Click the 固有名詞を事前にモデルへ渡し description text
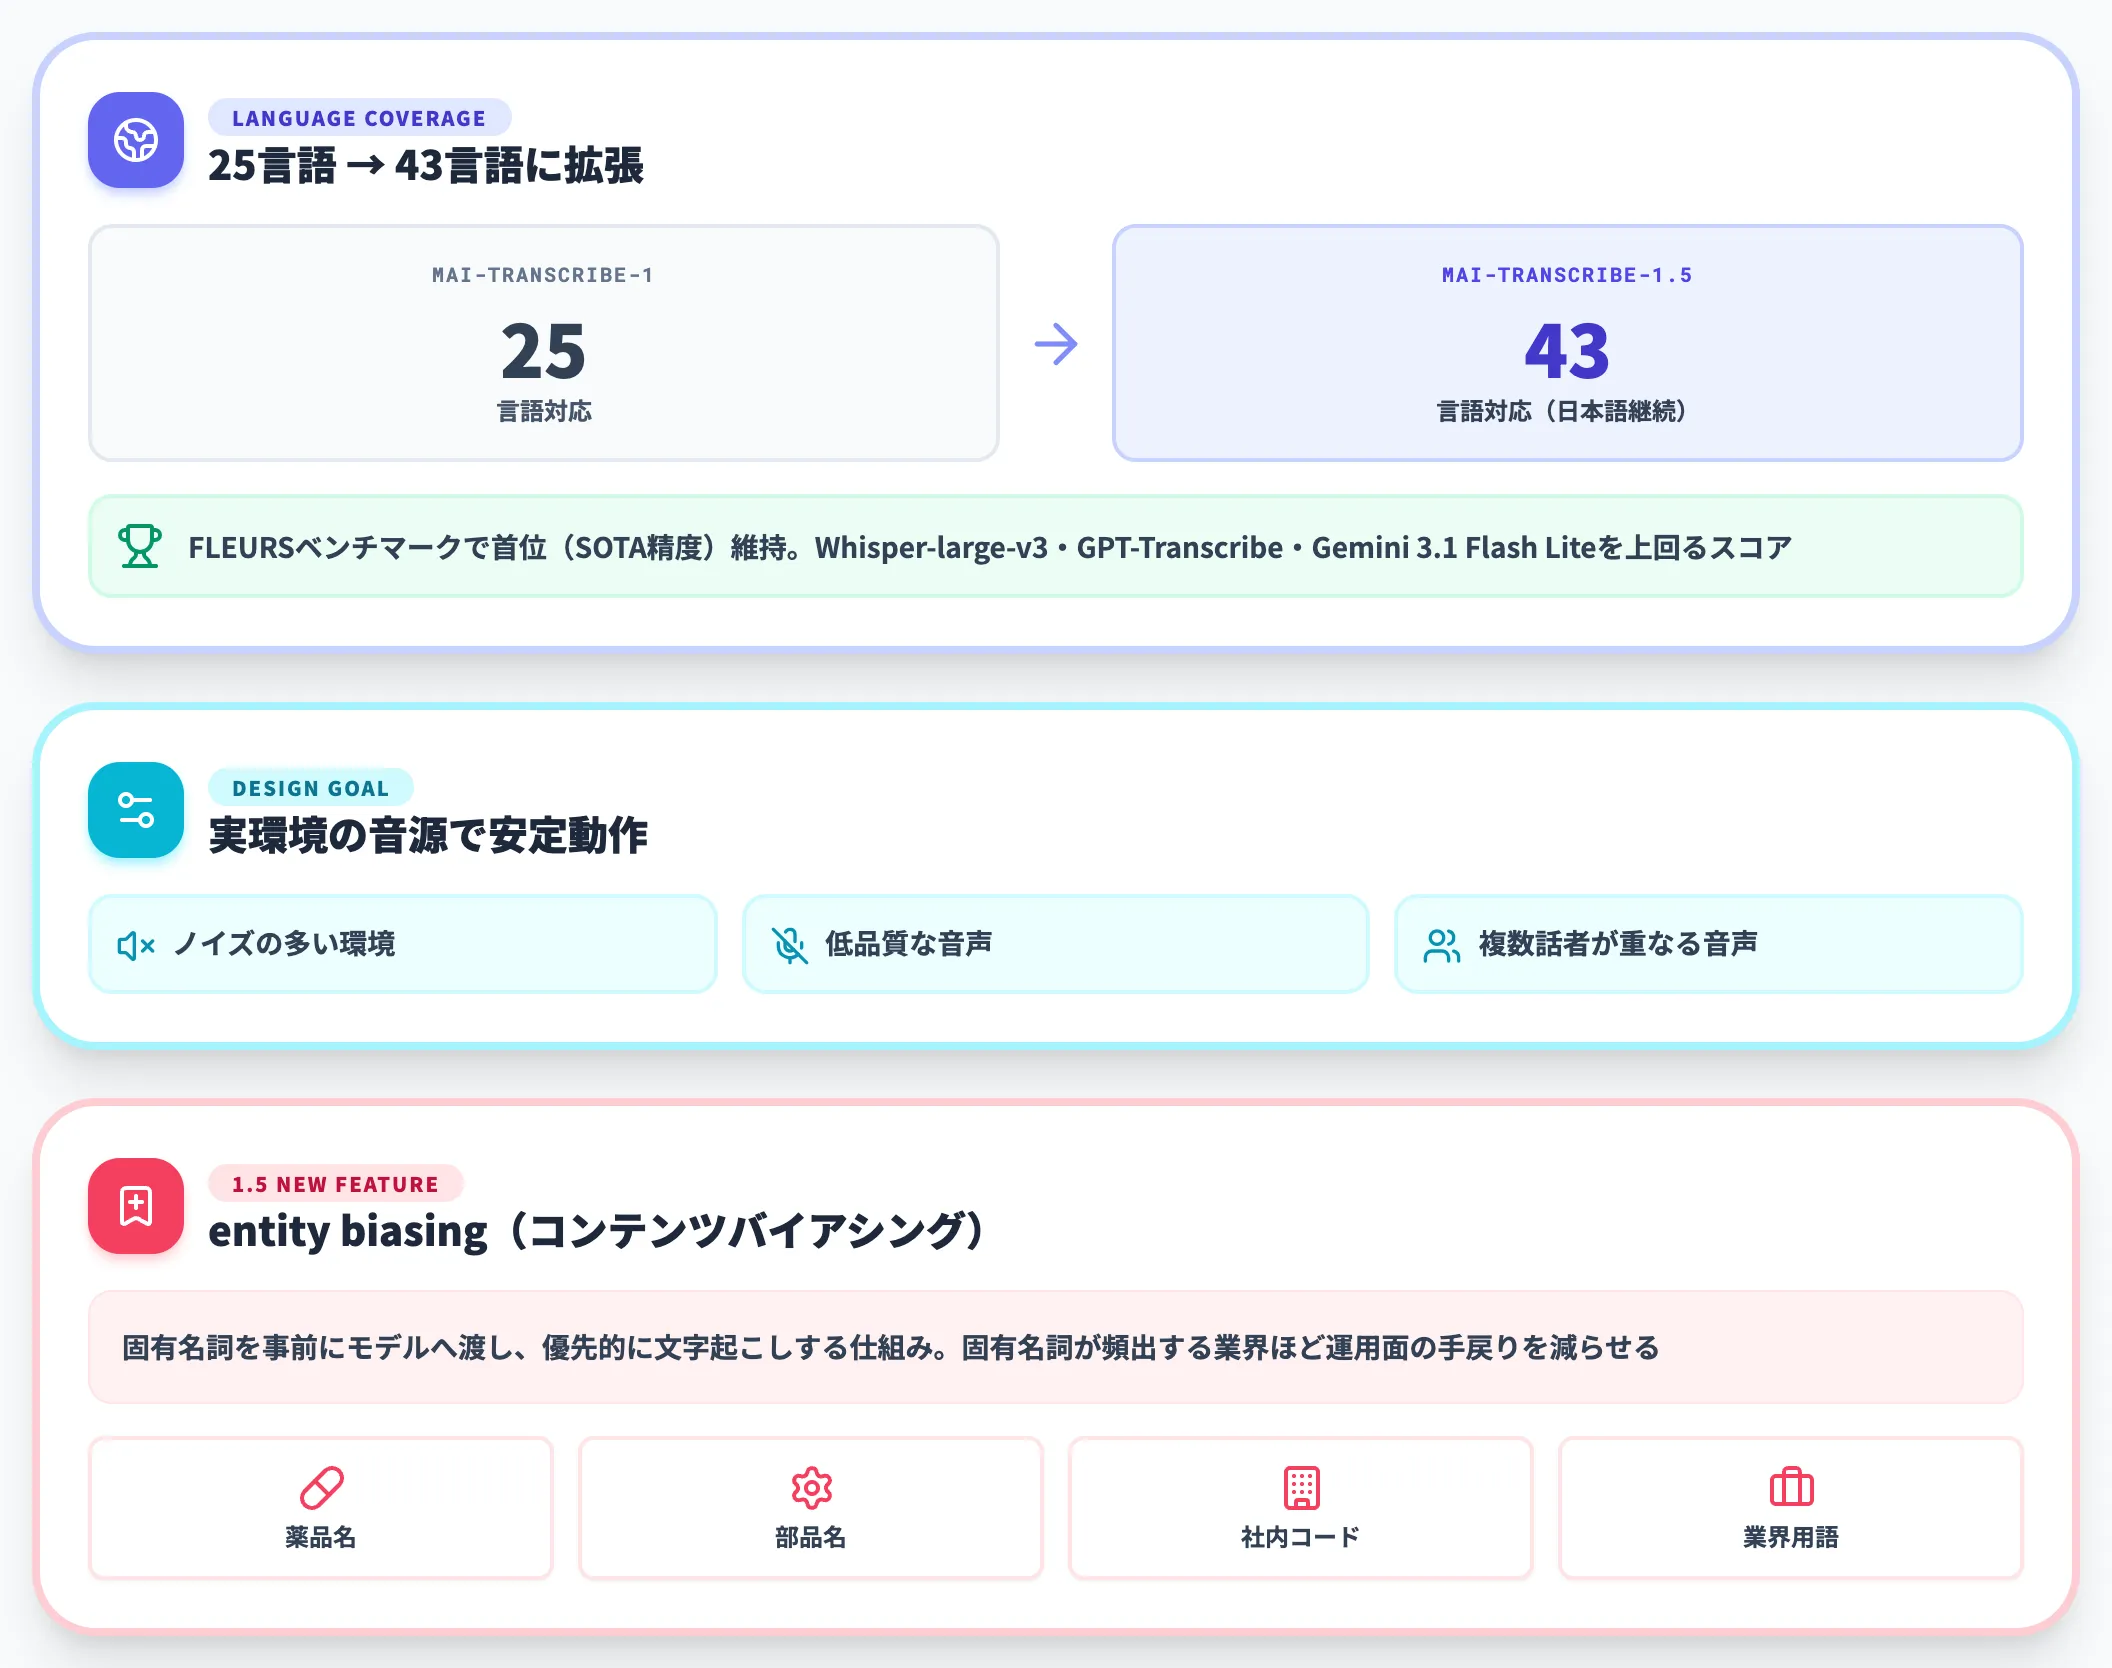The width and height of the screenshot is (2112, 1668). (891, 1347)
